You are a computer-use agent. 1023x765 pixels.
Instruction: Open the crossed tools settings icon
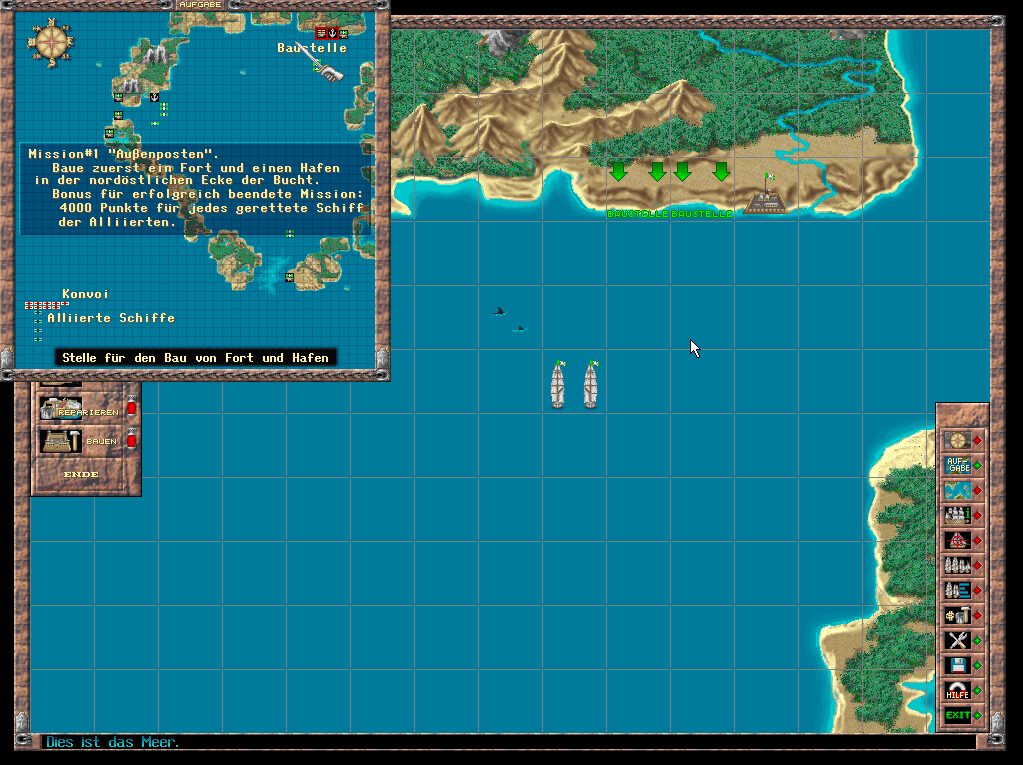(x=957, y=640)
